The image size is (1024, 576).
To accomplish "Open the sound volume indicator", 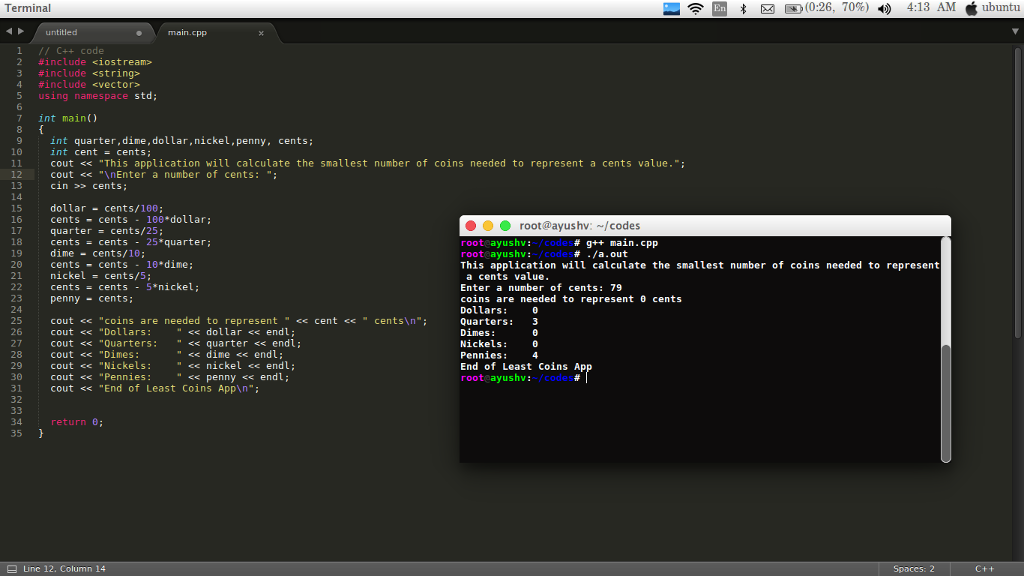I will [884, 8].
